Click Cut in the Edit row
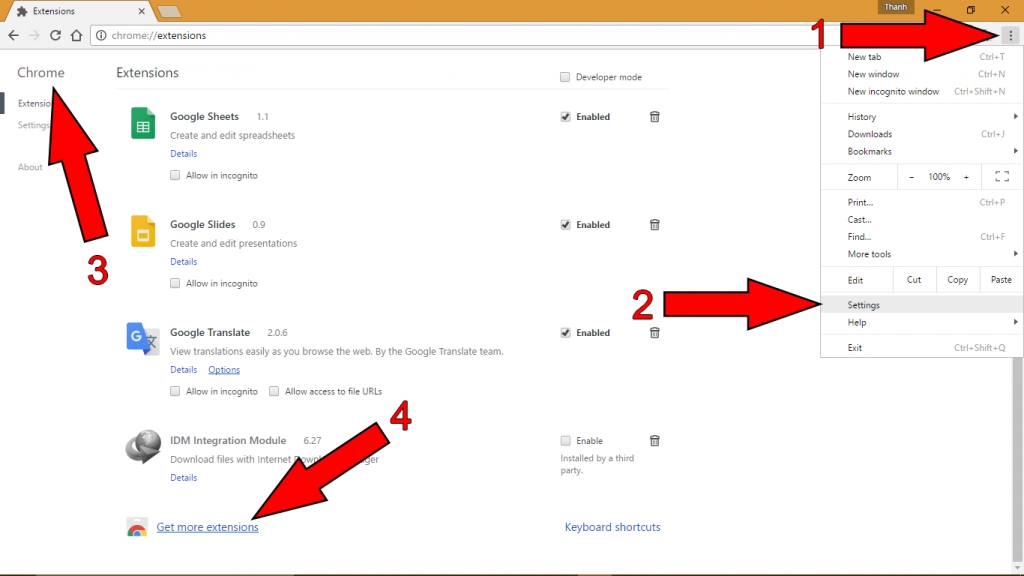The width and height of the screenshot is (1024, 576). click(914, 280)
